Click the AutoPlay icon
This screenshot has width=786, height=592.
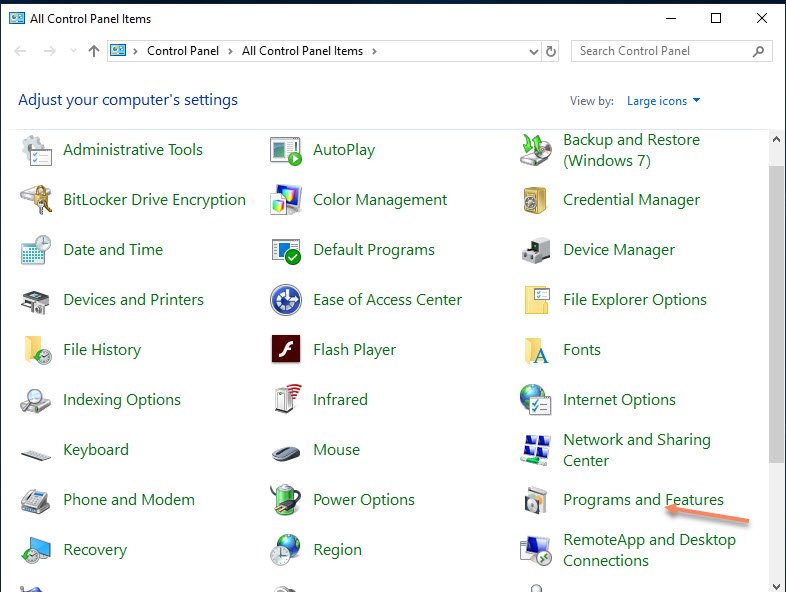286,150
